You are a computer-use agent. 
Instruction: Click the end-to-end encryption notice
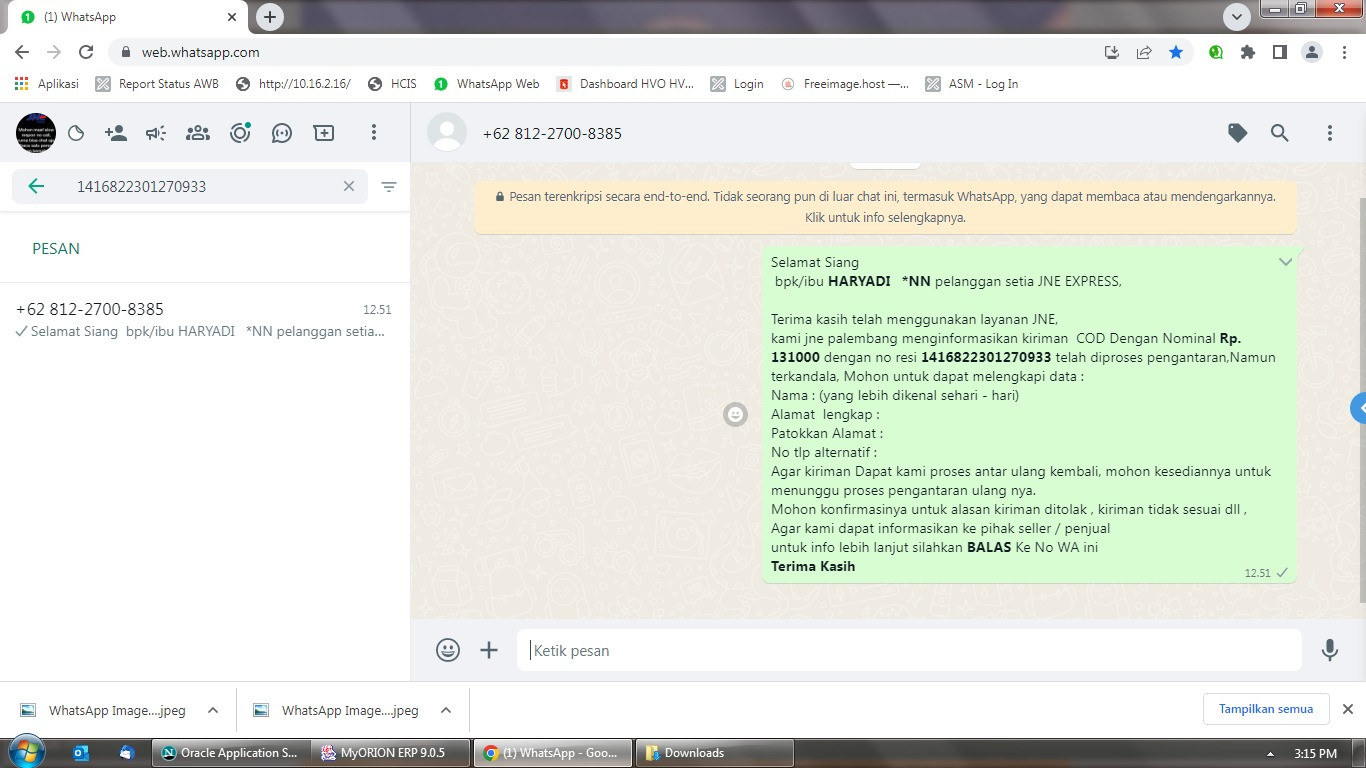(x=885, y=207)
